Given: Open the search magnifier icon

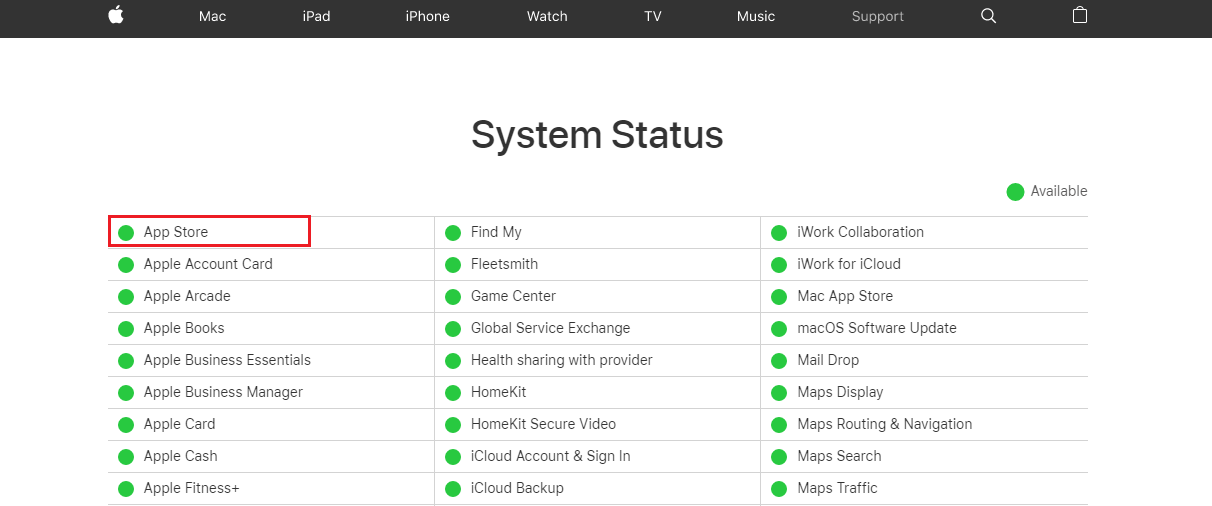Looking at the screenshot, I should (x=988, y=16).
